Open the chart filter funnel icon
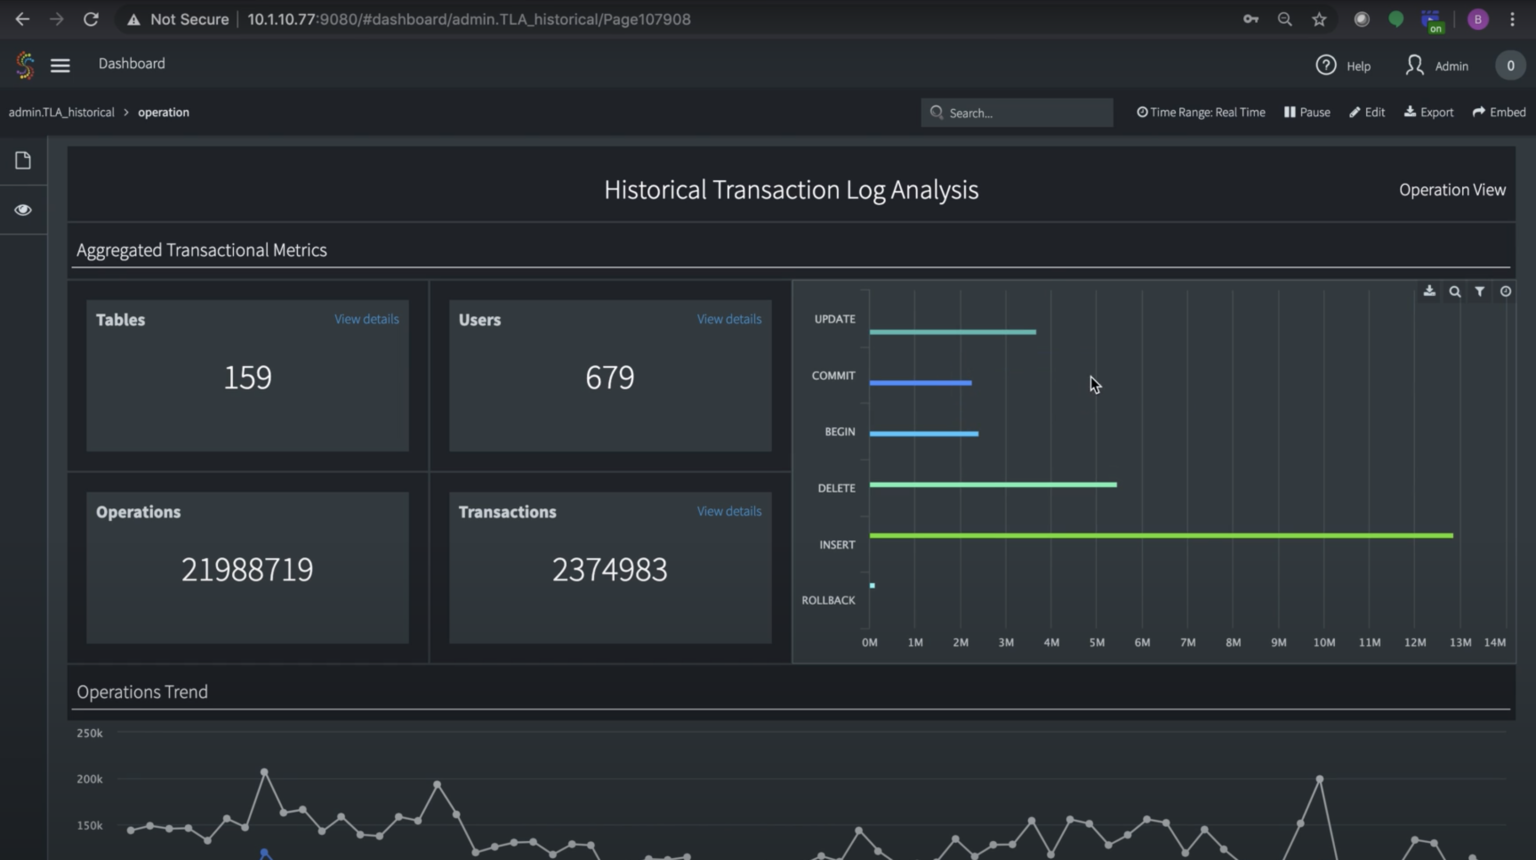 pyautogui.click(x=1480, y=291)
